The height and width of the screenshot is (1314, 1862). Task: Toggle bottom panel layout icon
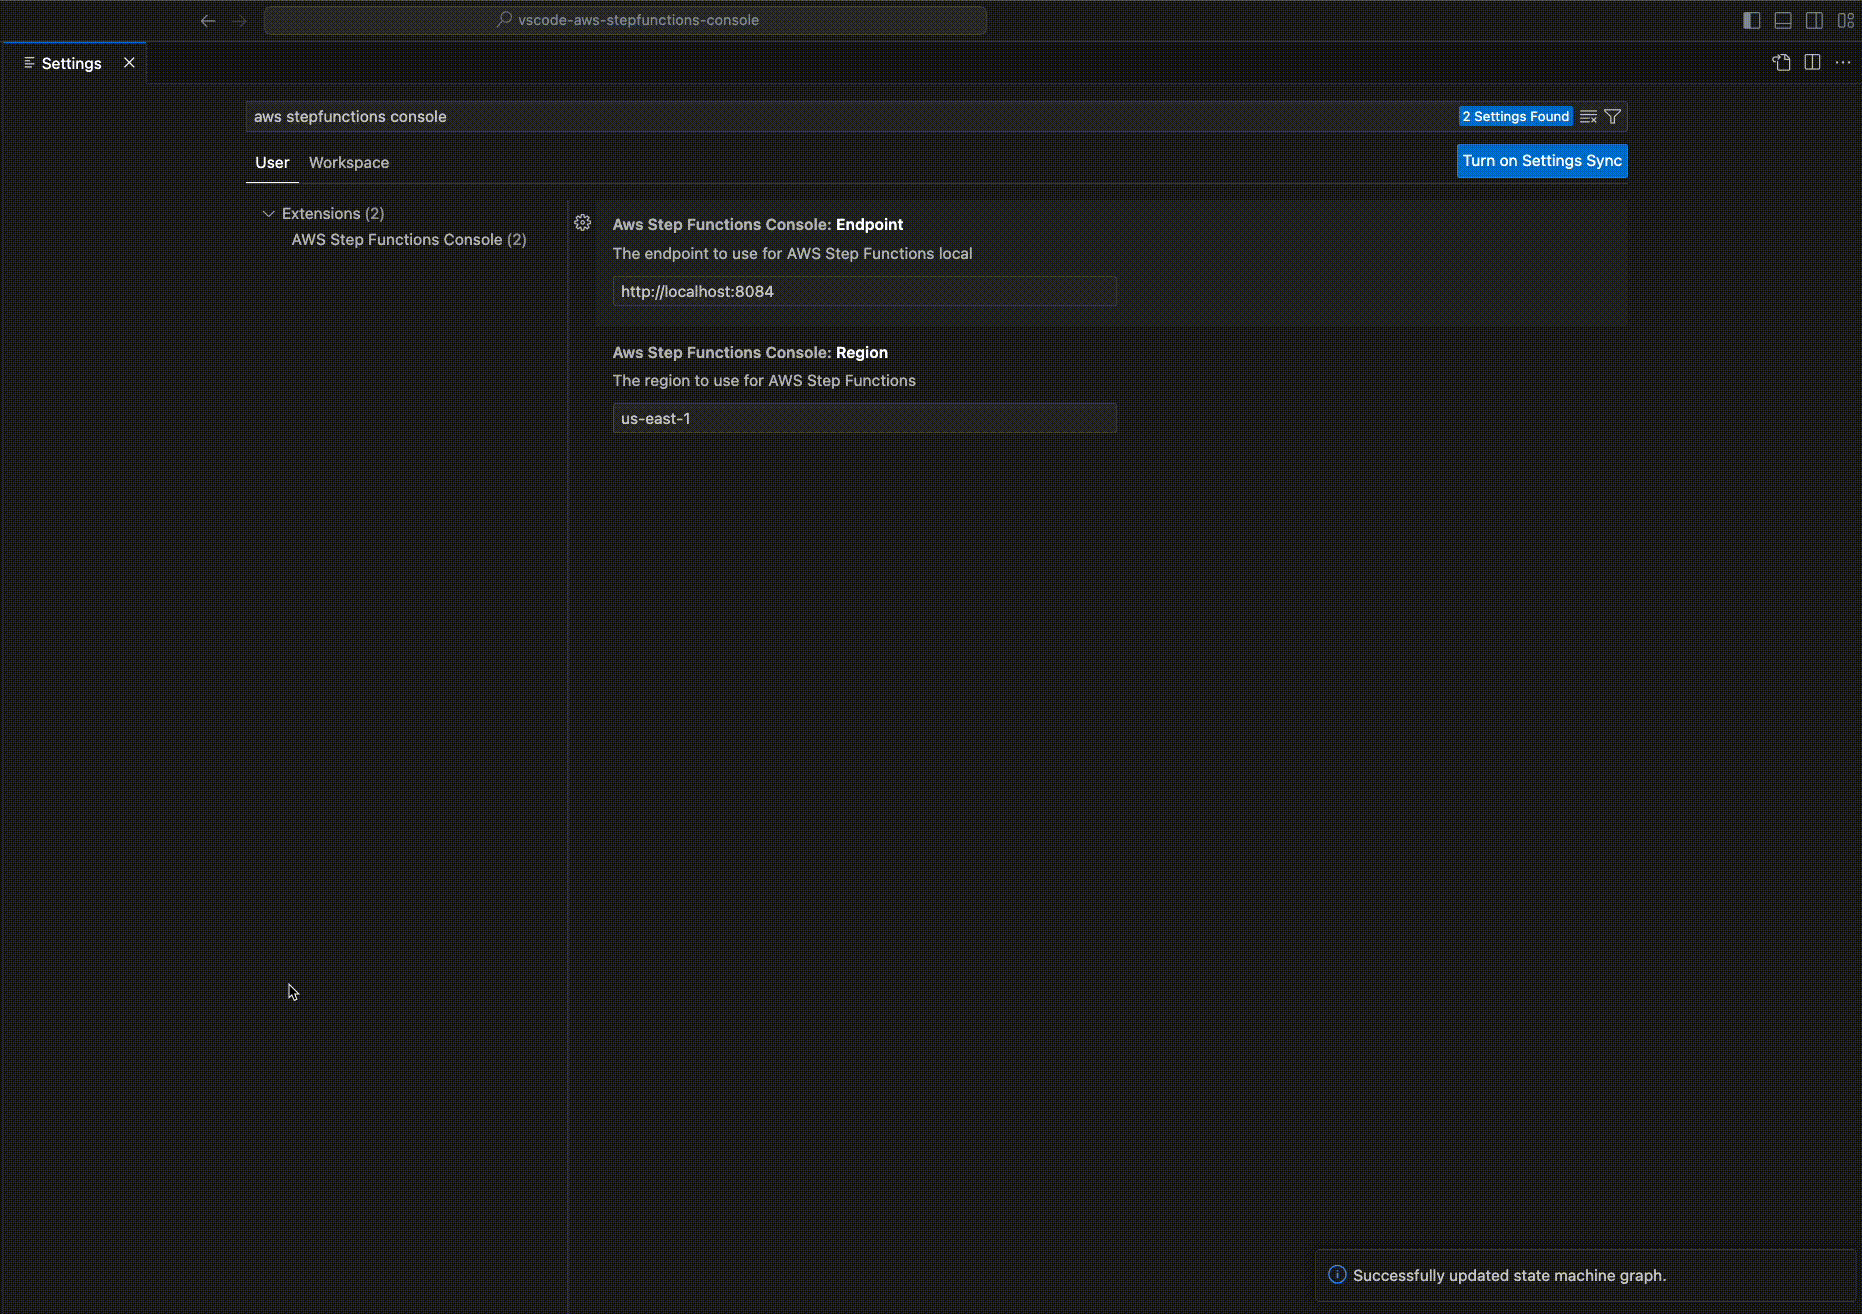(1782, 20)
